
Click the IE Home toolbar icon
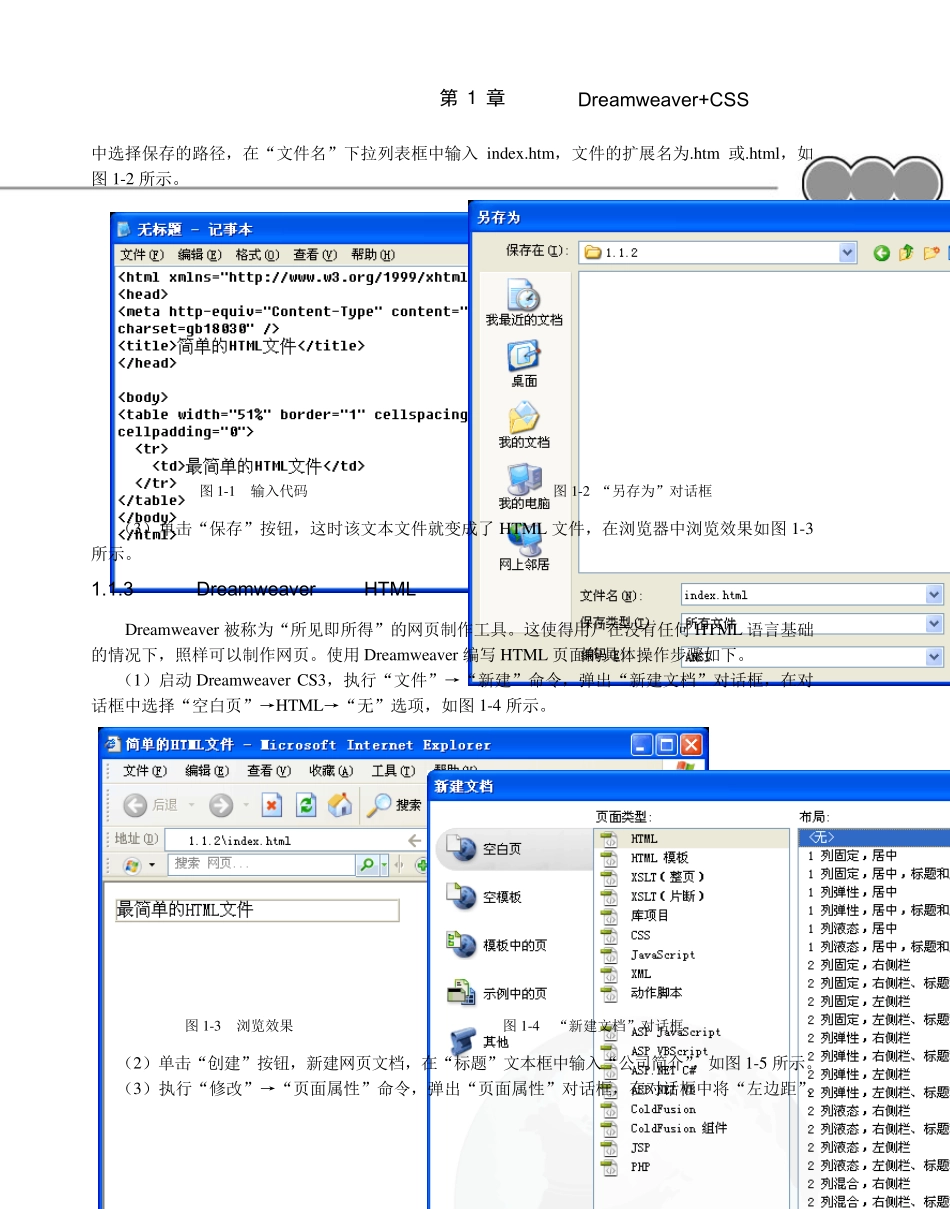point(340,805)
